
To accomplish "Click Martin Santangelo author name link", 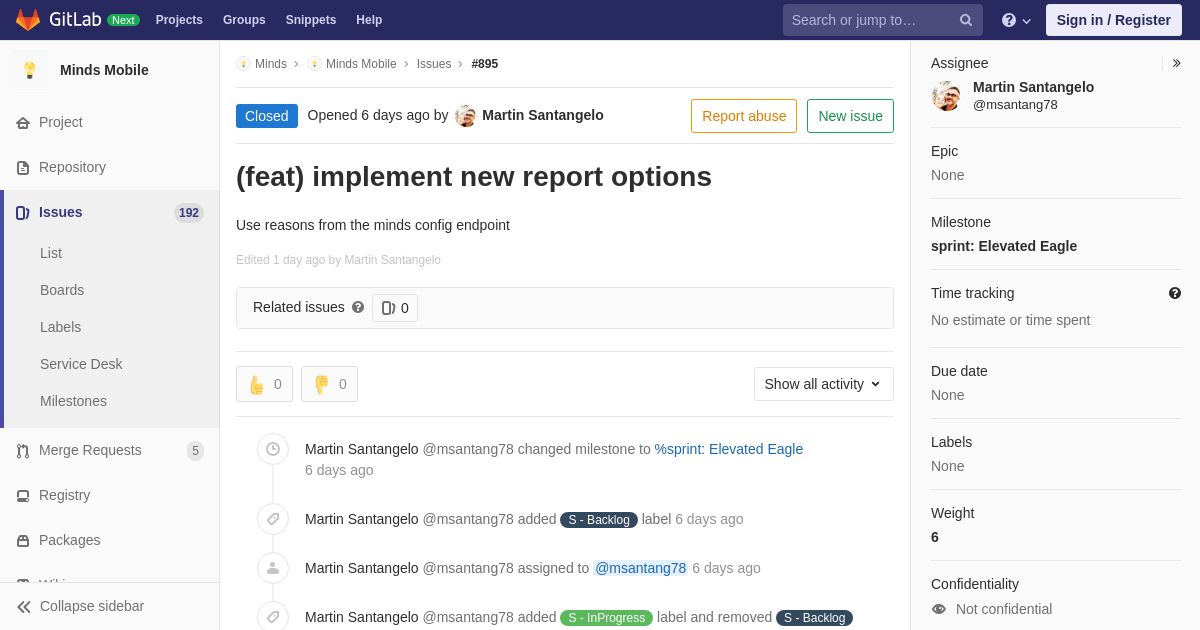I will point(543,115).
